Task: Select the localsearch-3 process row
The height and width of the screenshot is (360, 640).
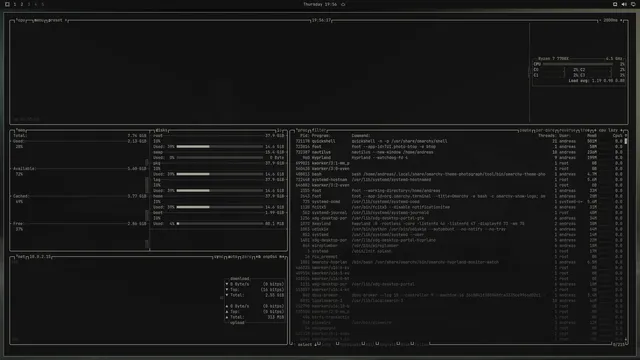Action: pos(459,301)
